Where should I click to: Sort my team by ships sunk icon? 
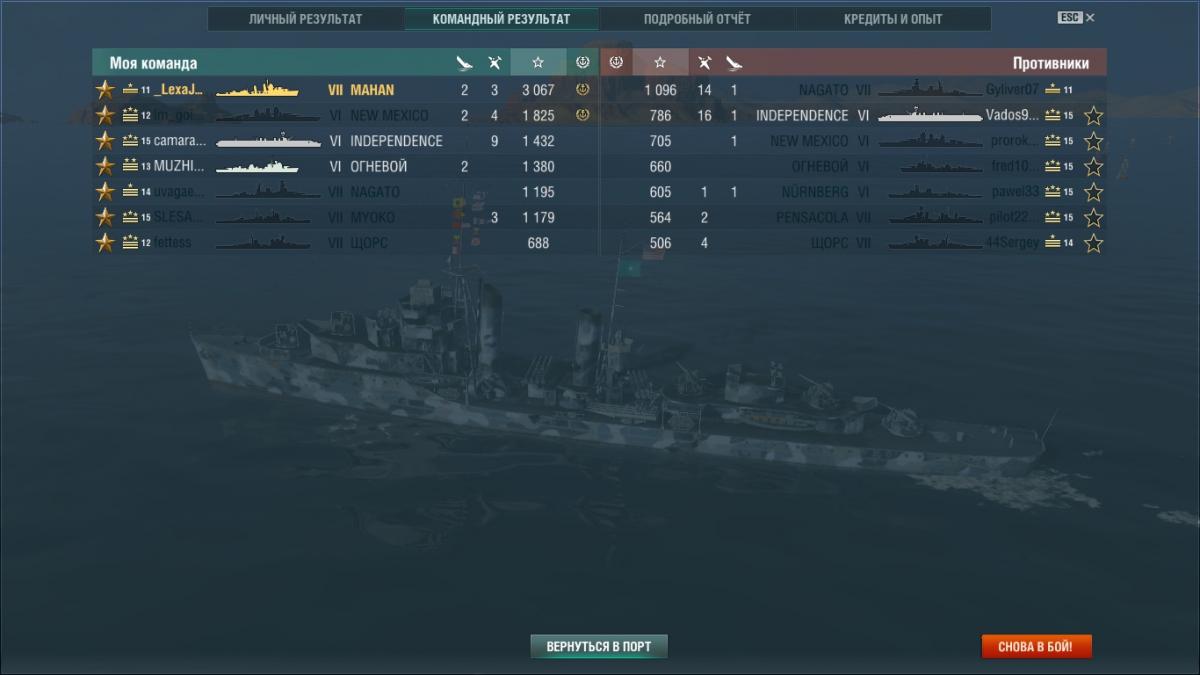tap(464, 63)
